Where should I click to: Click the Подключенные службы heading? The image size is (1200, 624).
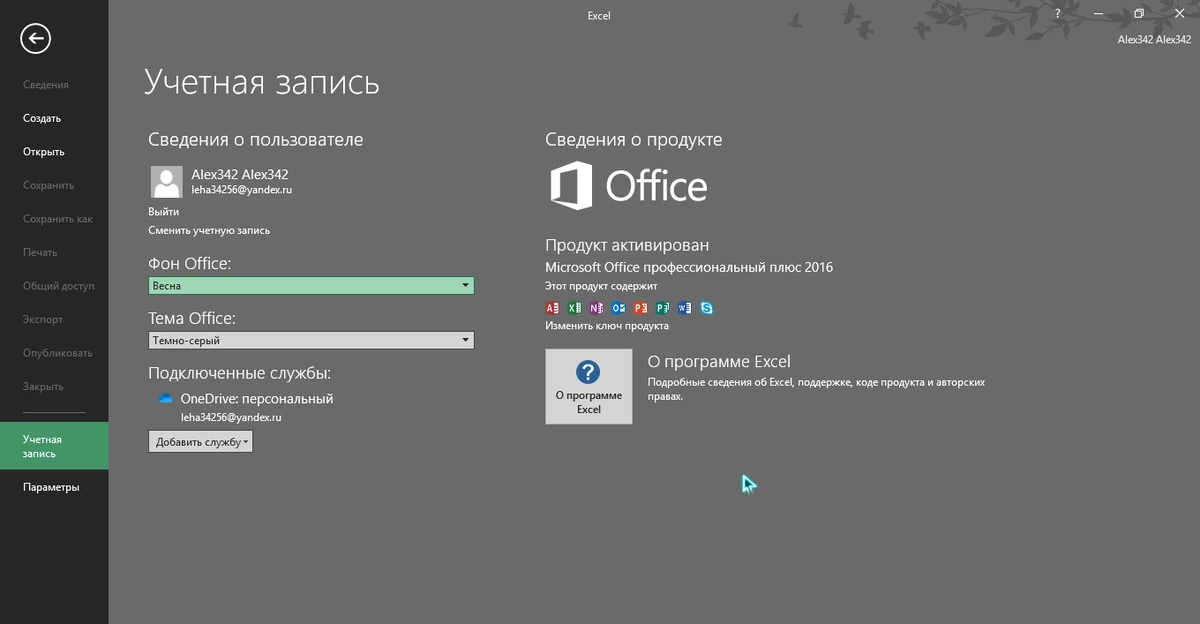coord(240,373)
